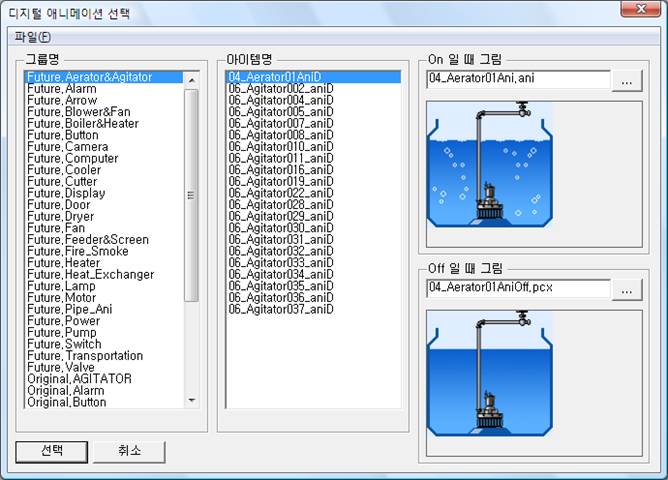The image size is (668, 480).
Task: Select group Future.Power
Action: click(x=104, y=321)
